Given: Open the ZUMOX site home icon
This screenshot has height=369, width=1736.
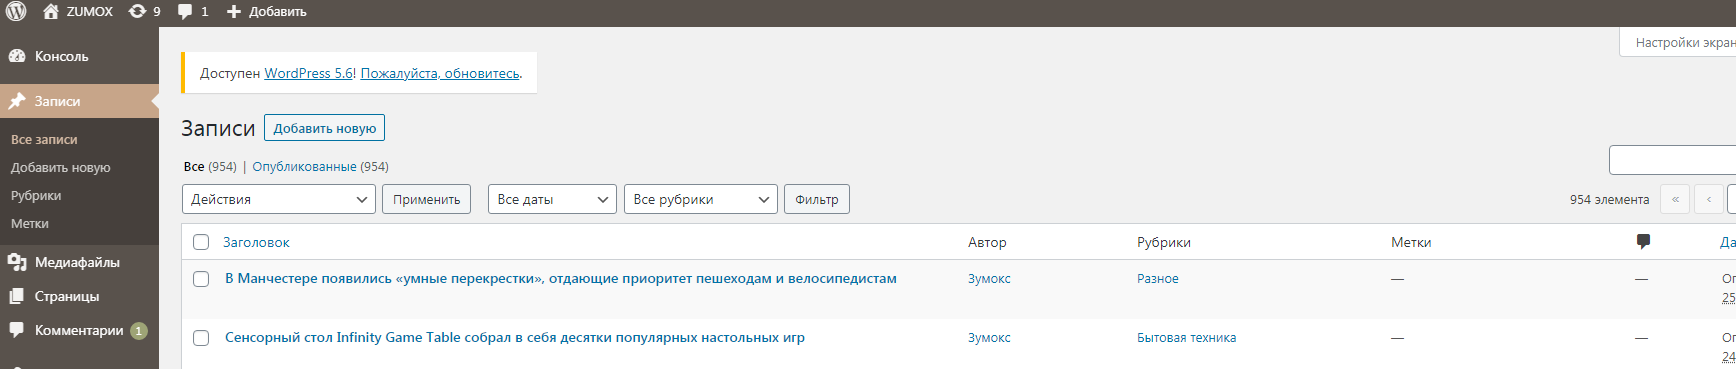Looking at the screenshot, I should 51,11.
